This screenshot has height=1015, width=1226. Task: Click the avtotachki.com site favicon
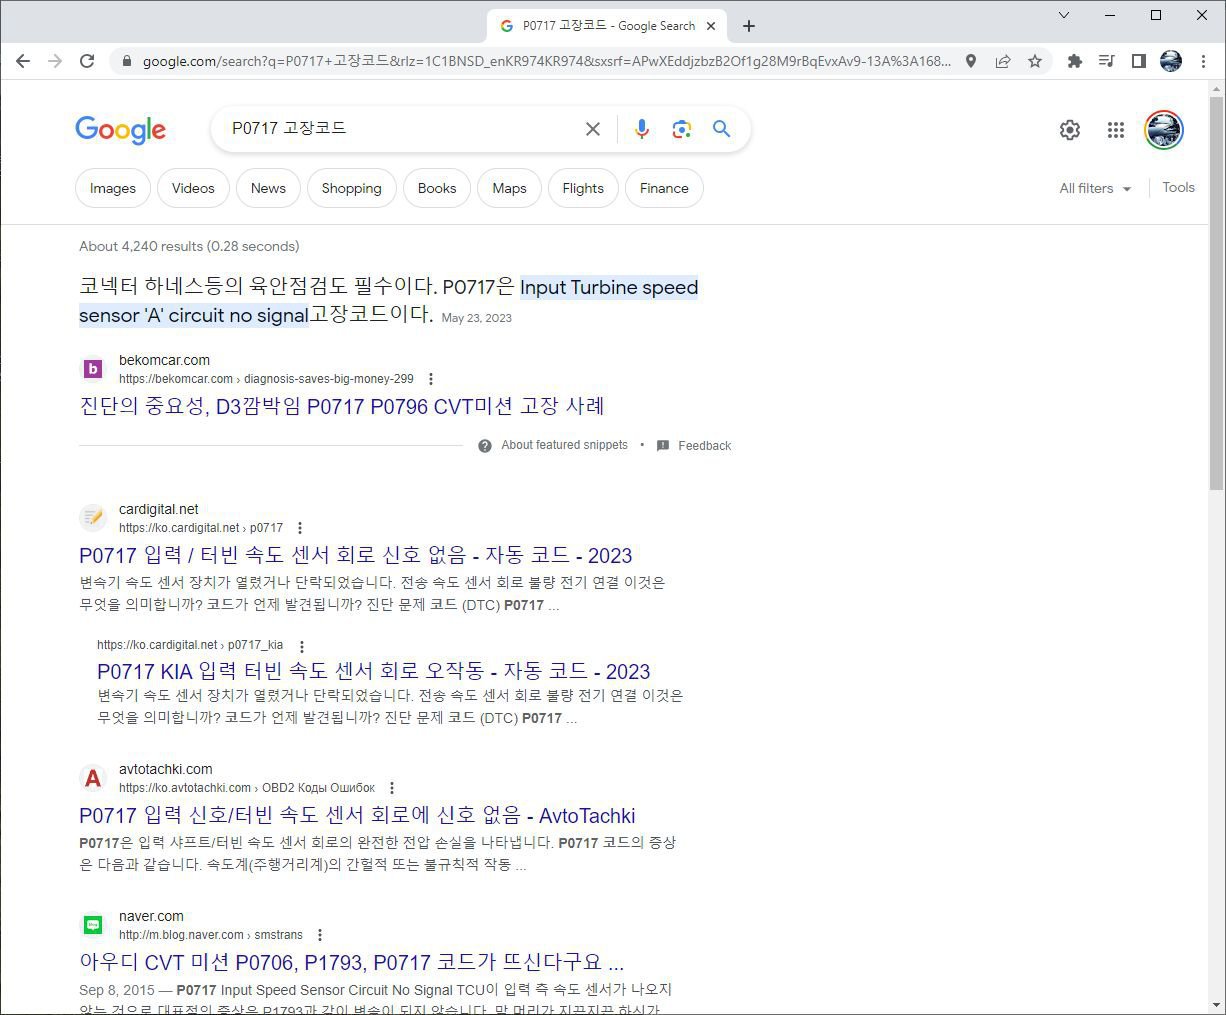(x=93, y=777)
